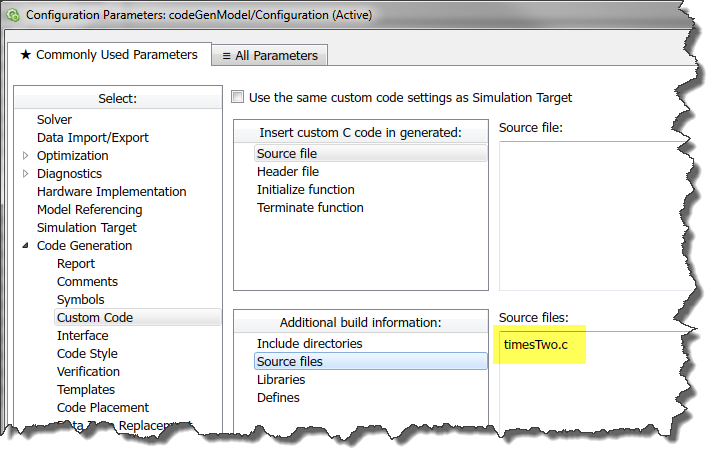Switch to the All Parameters tab
The image size is (719, 464).
click(269, 56)
